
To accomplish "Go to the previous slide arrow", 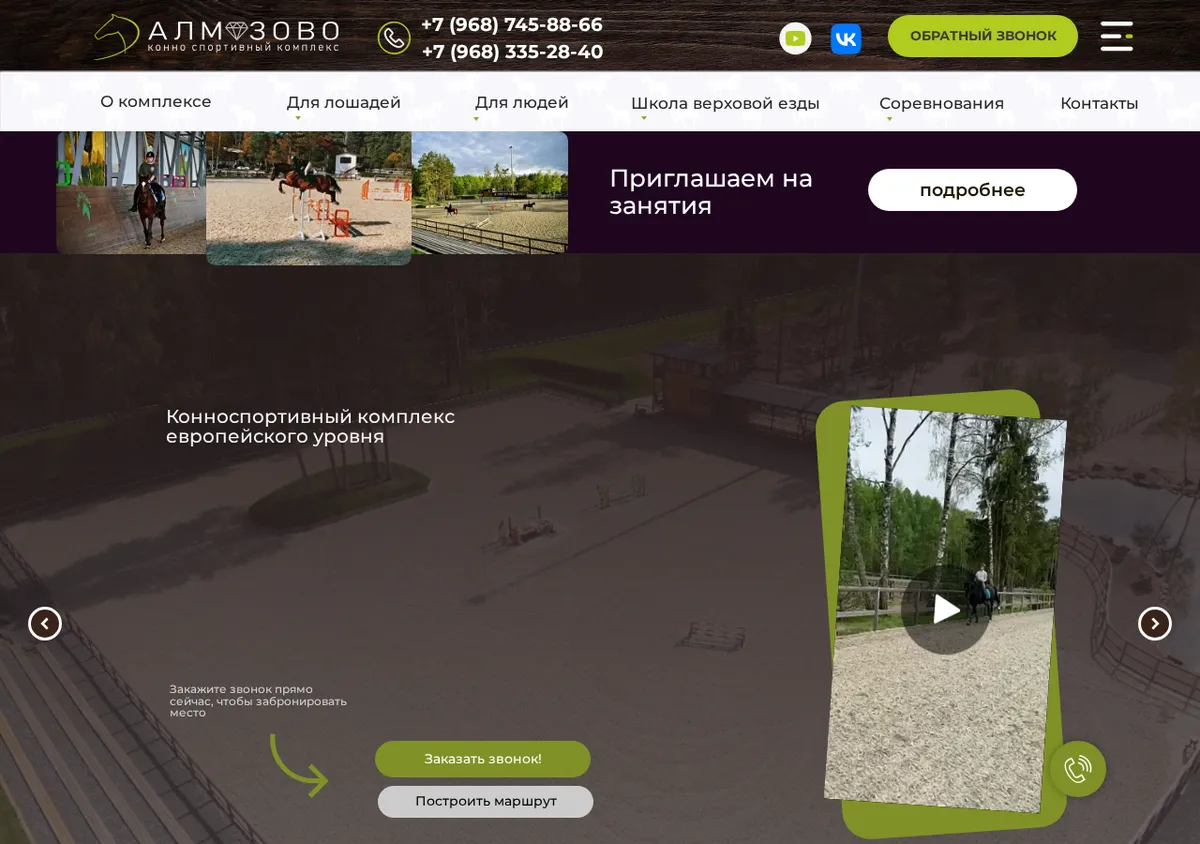I will click(45, 624).
